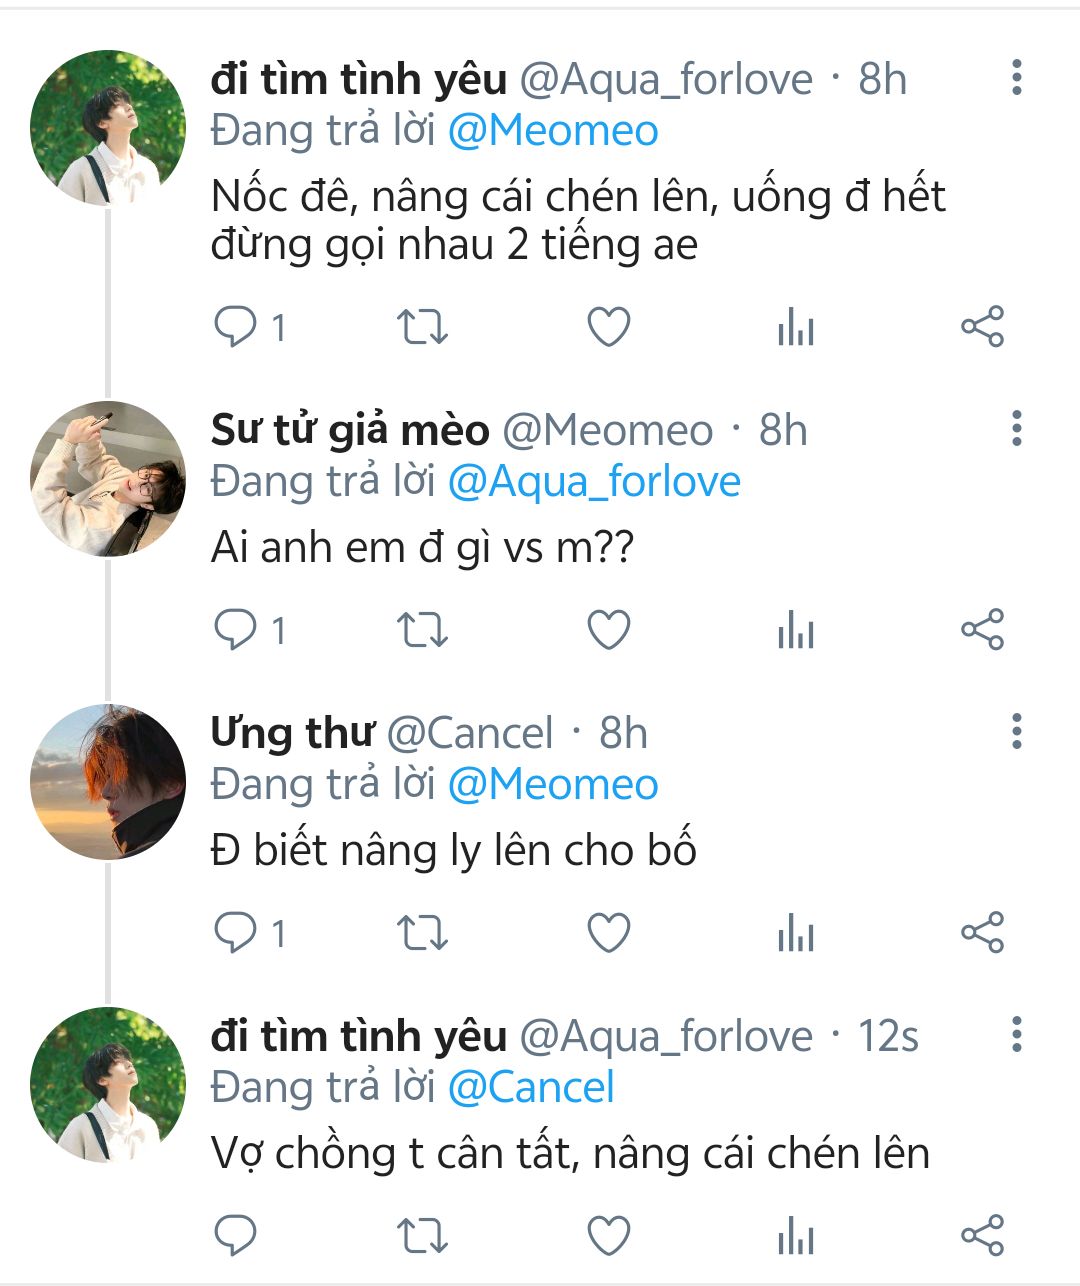Open Ưng thư's profile picture
Viewport: 1080px width, 1286px height.
coord(108,782)
